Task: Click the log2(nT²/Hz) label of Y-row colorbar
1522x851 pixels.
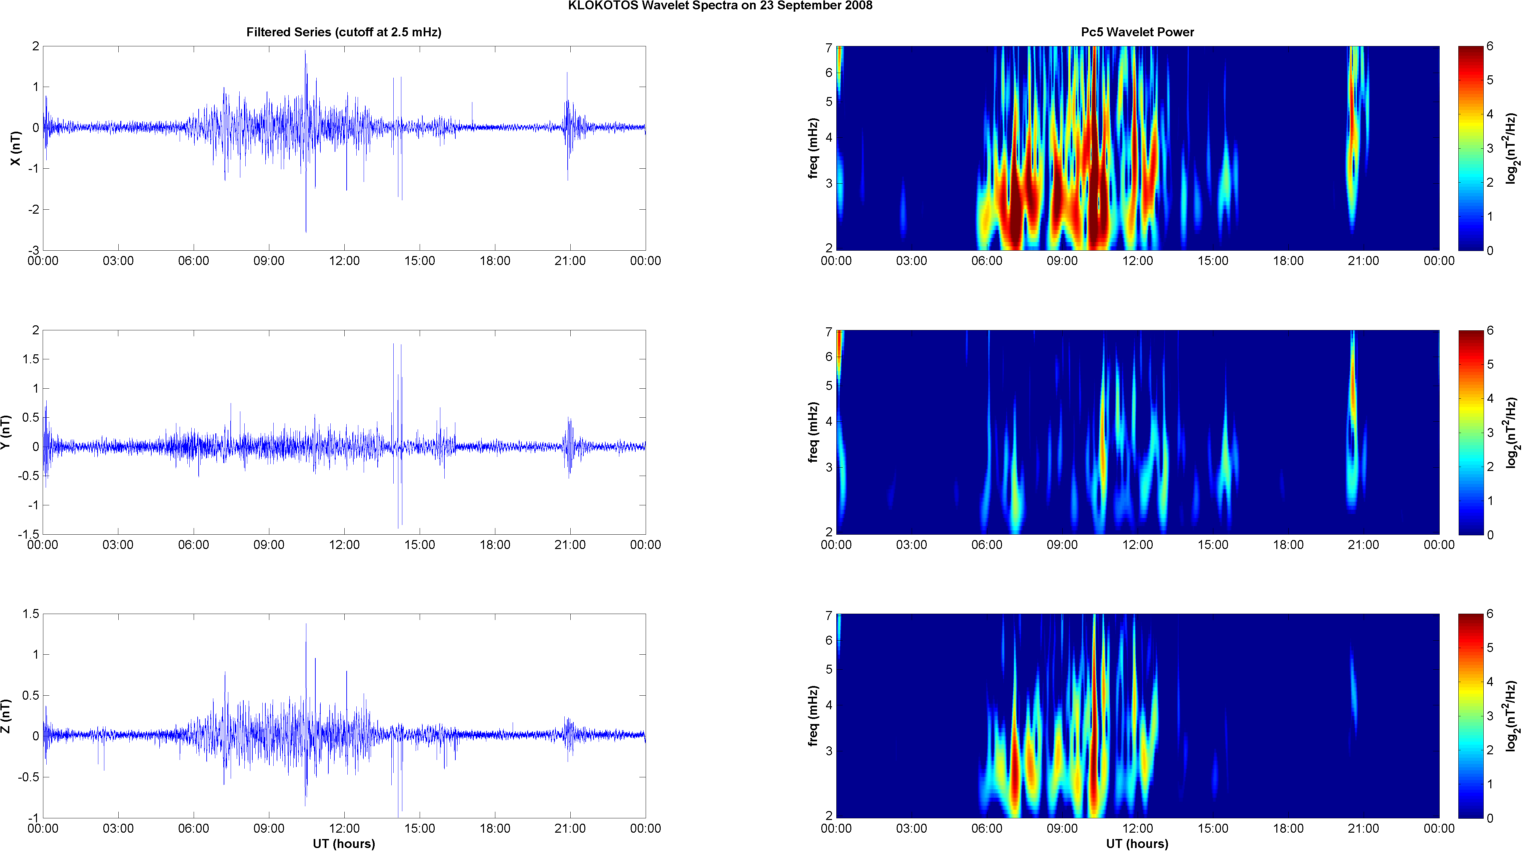Action: tap(1513, 432)
